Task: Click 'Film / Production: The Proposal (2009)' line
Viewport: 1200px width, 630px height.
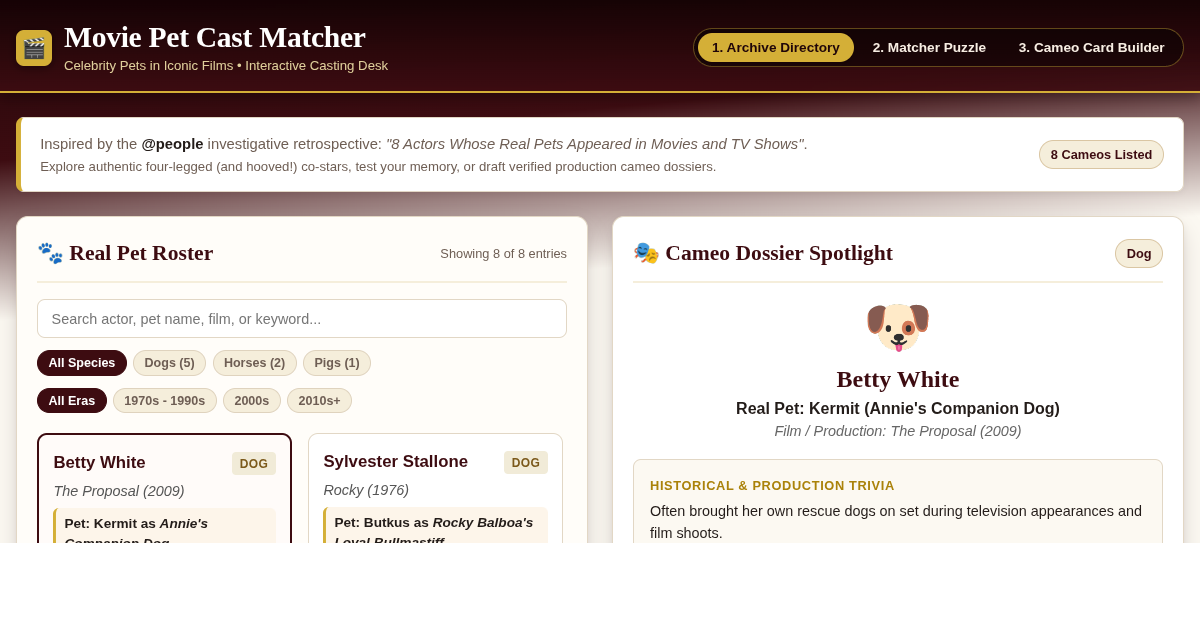Action: (898, 431)
